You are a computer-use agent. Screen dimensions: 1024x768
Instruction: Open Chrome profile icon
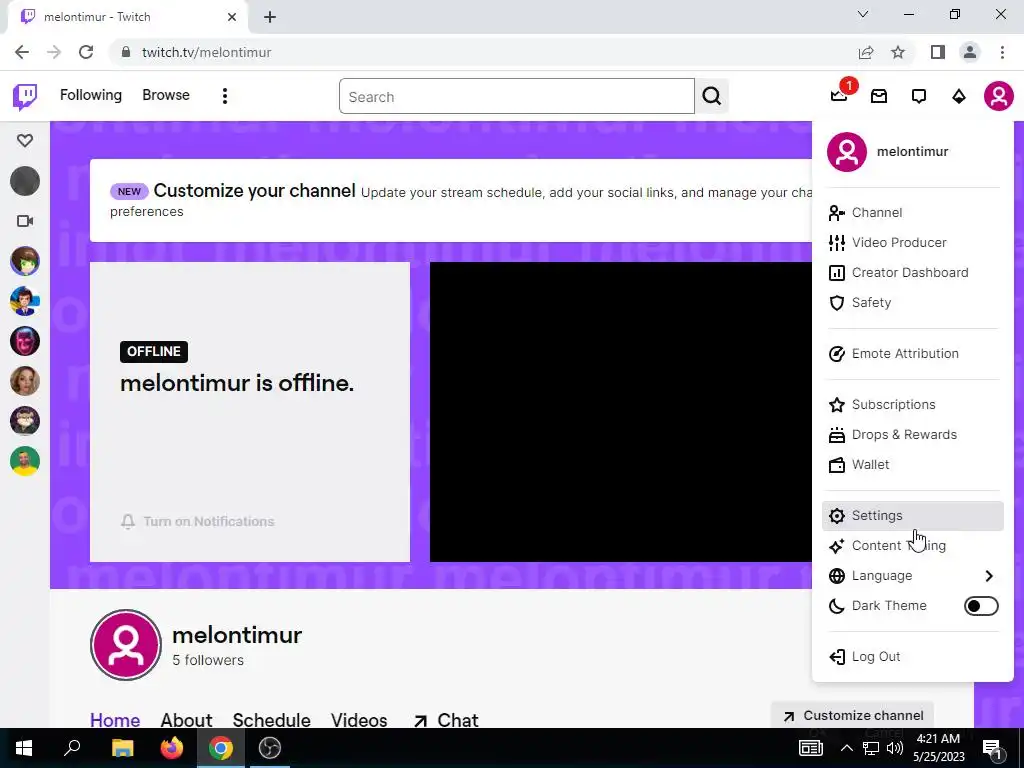pyautogui.click(x=970, y=52)
